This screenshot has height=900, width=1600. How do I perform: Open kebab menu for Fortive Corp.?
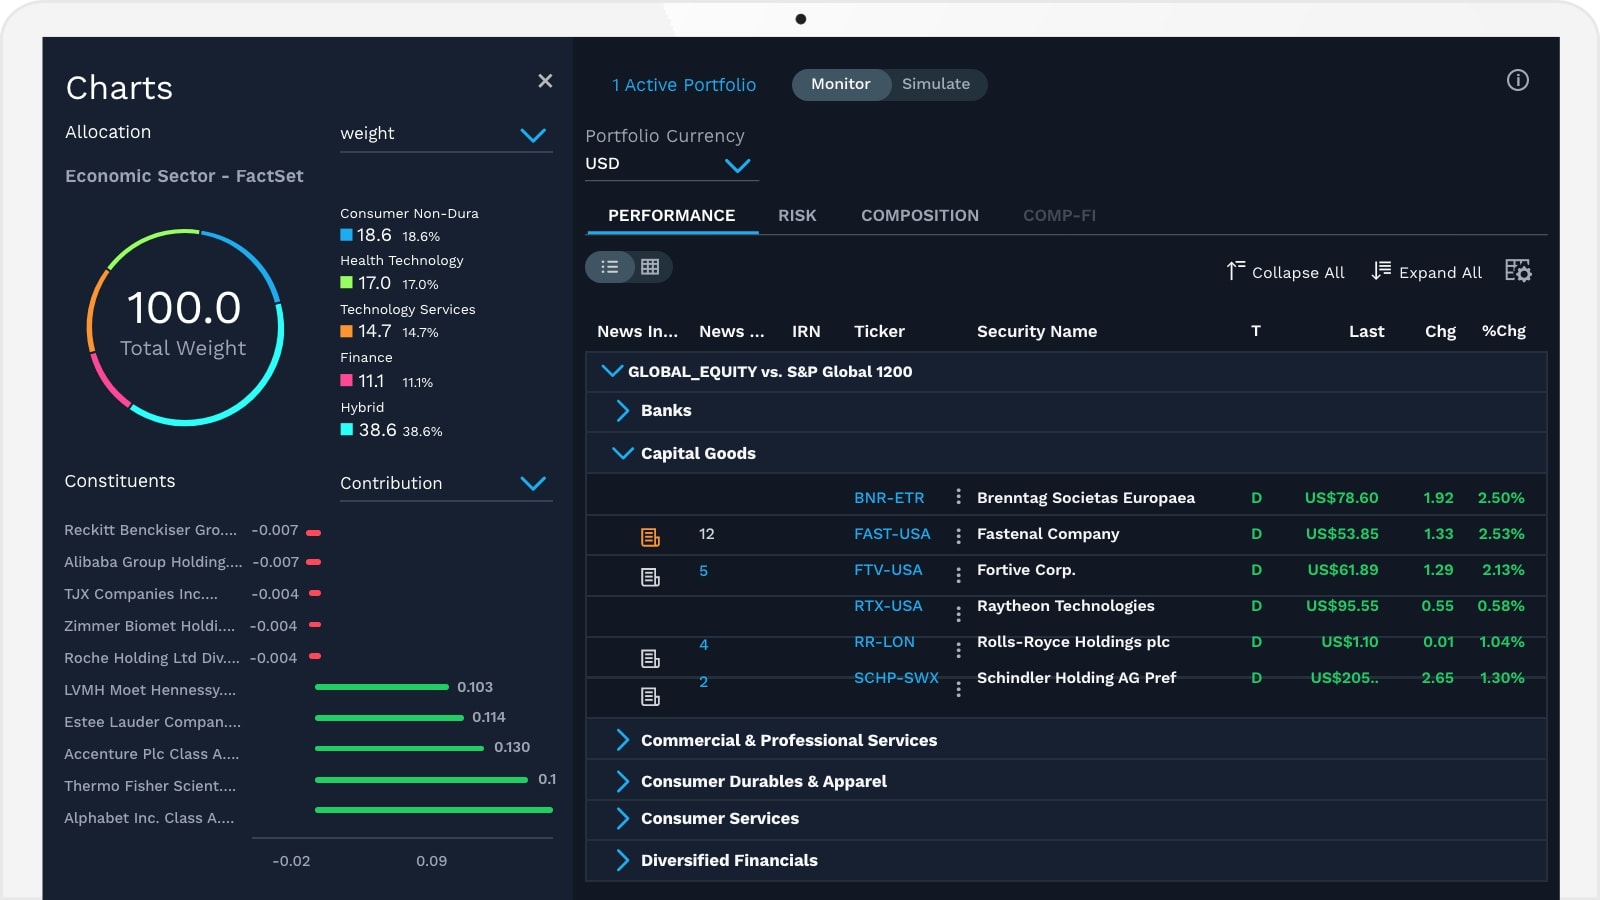958,575
